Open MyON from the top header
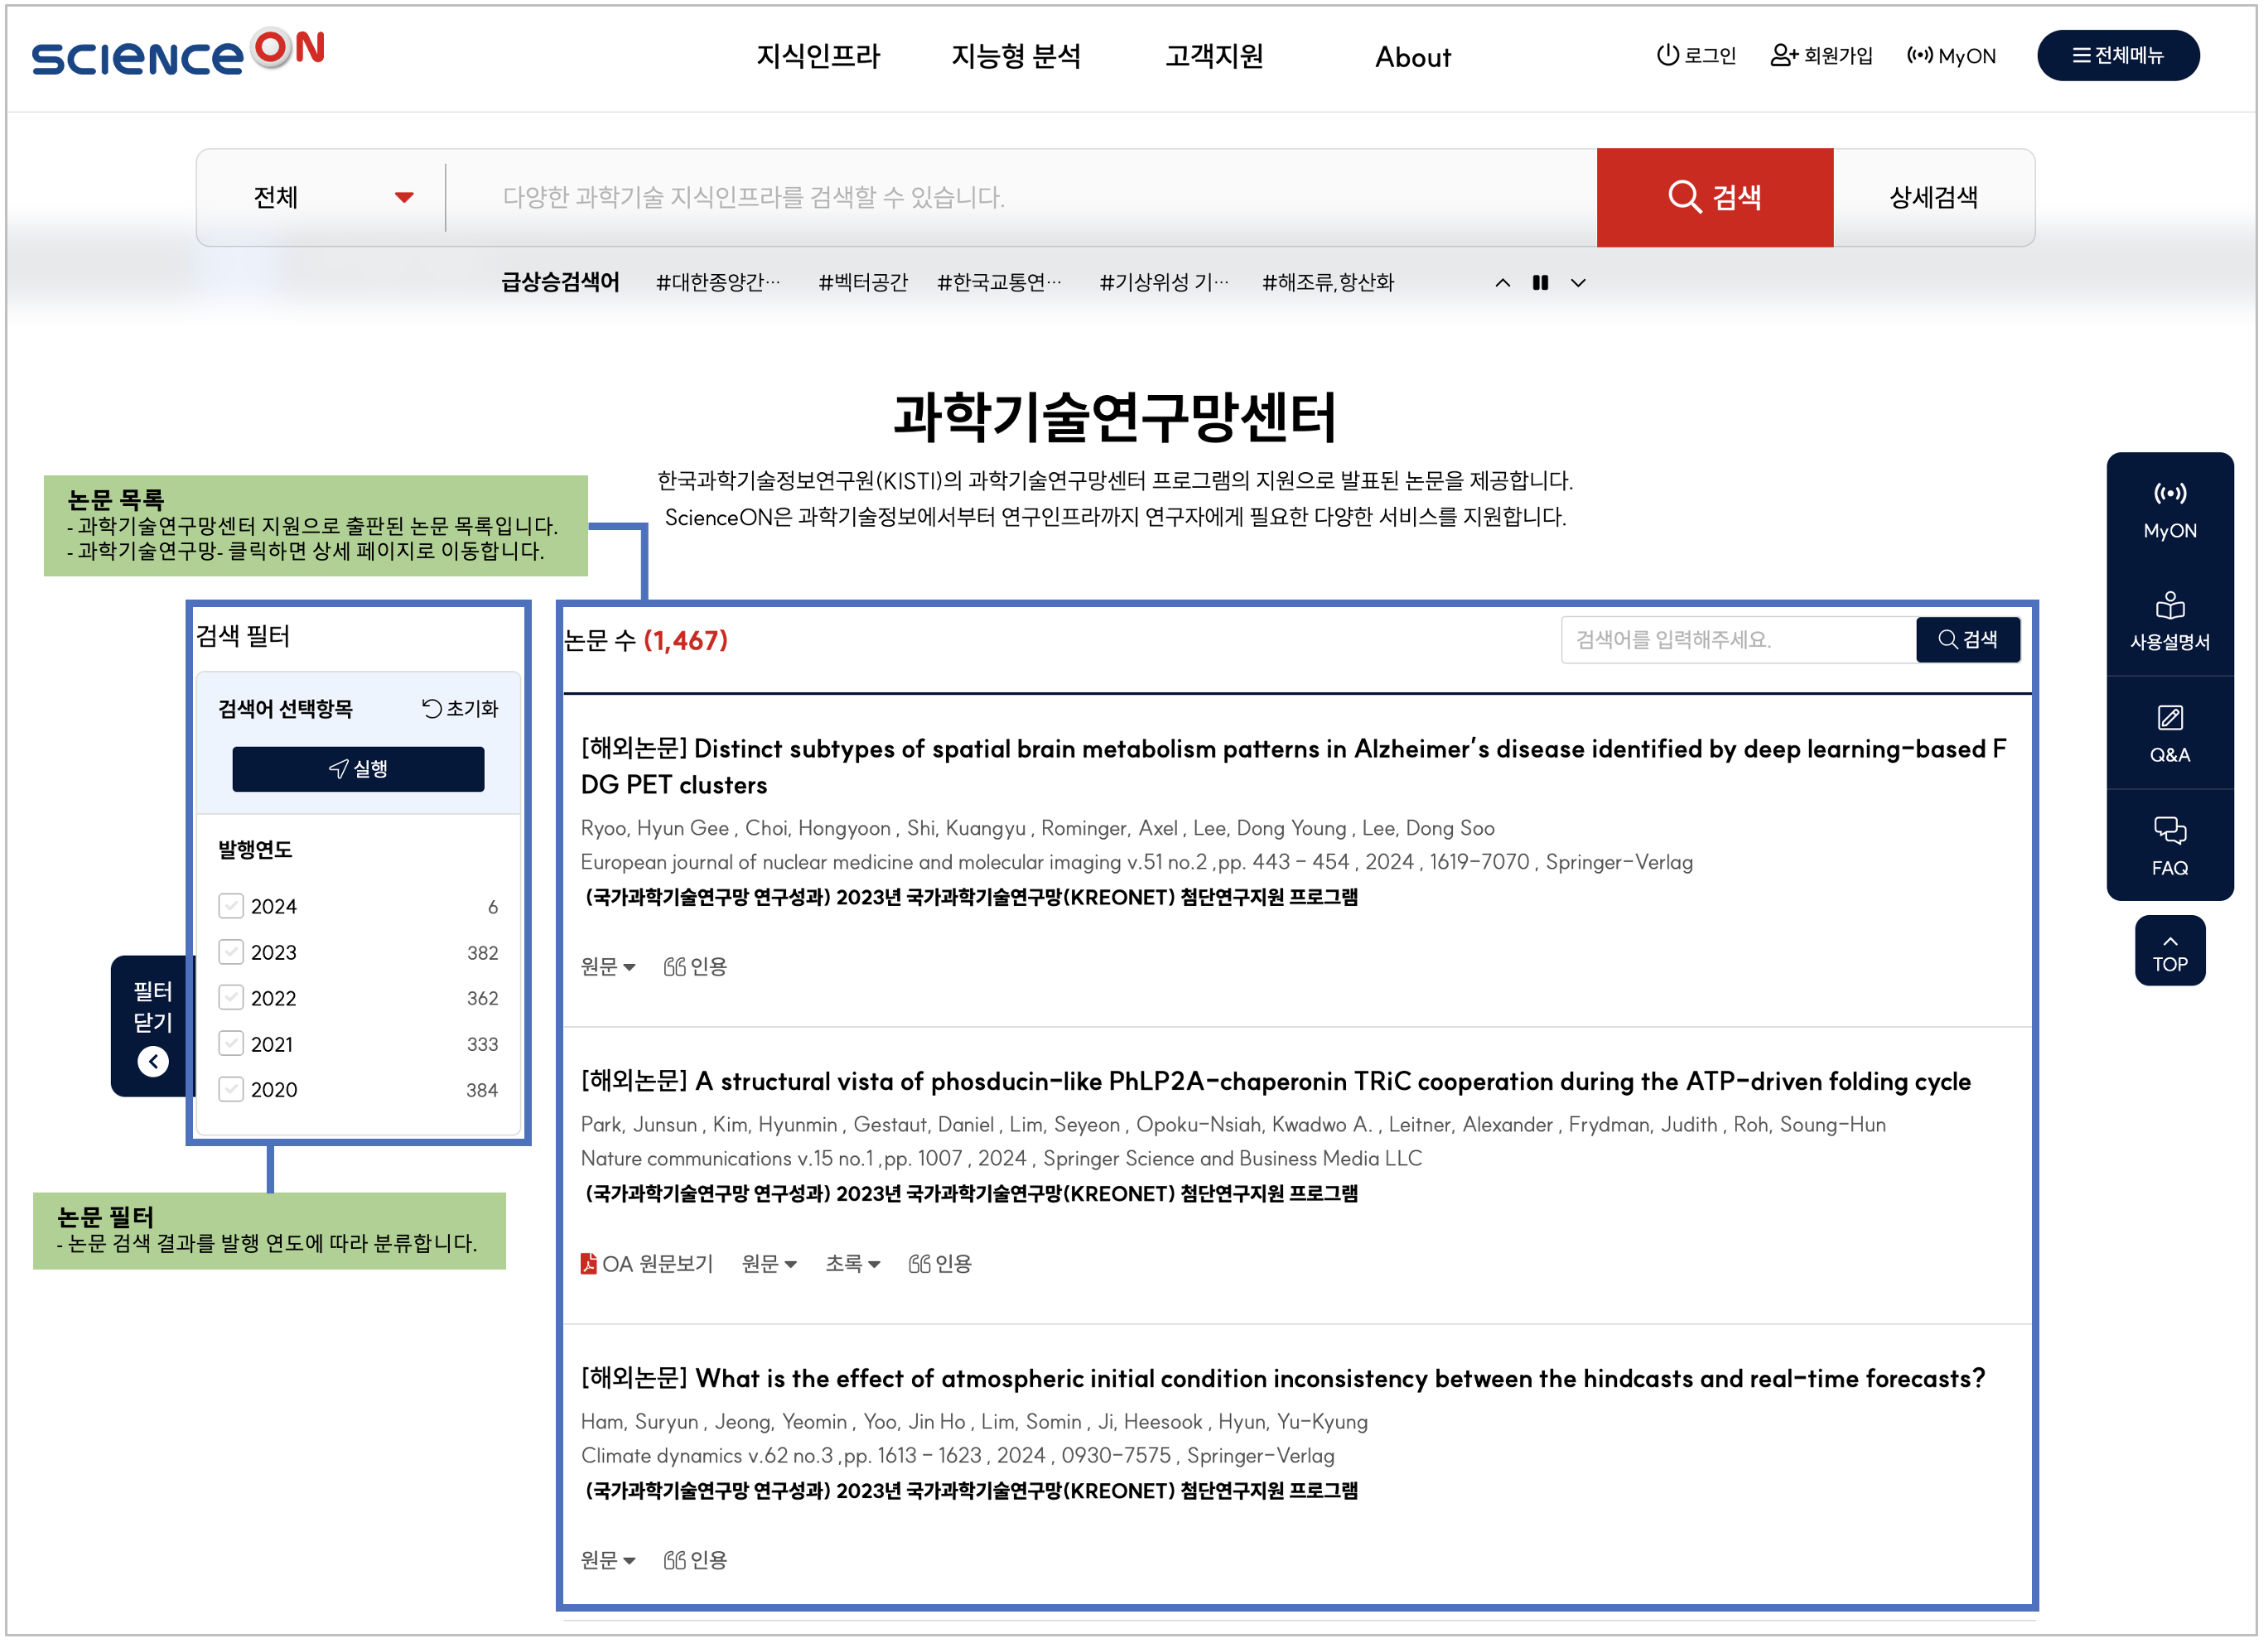 point(1952,56)
